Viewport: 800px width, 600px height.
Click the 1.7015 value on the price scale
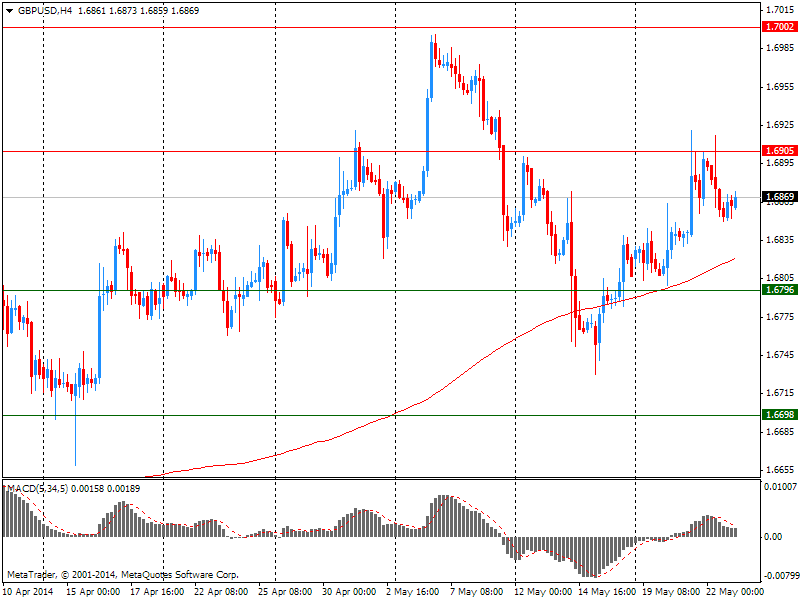click(x=780, y=10)
